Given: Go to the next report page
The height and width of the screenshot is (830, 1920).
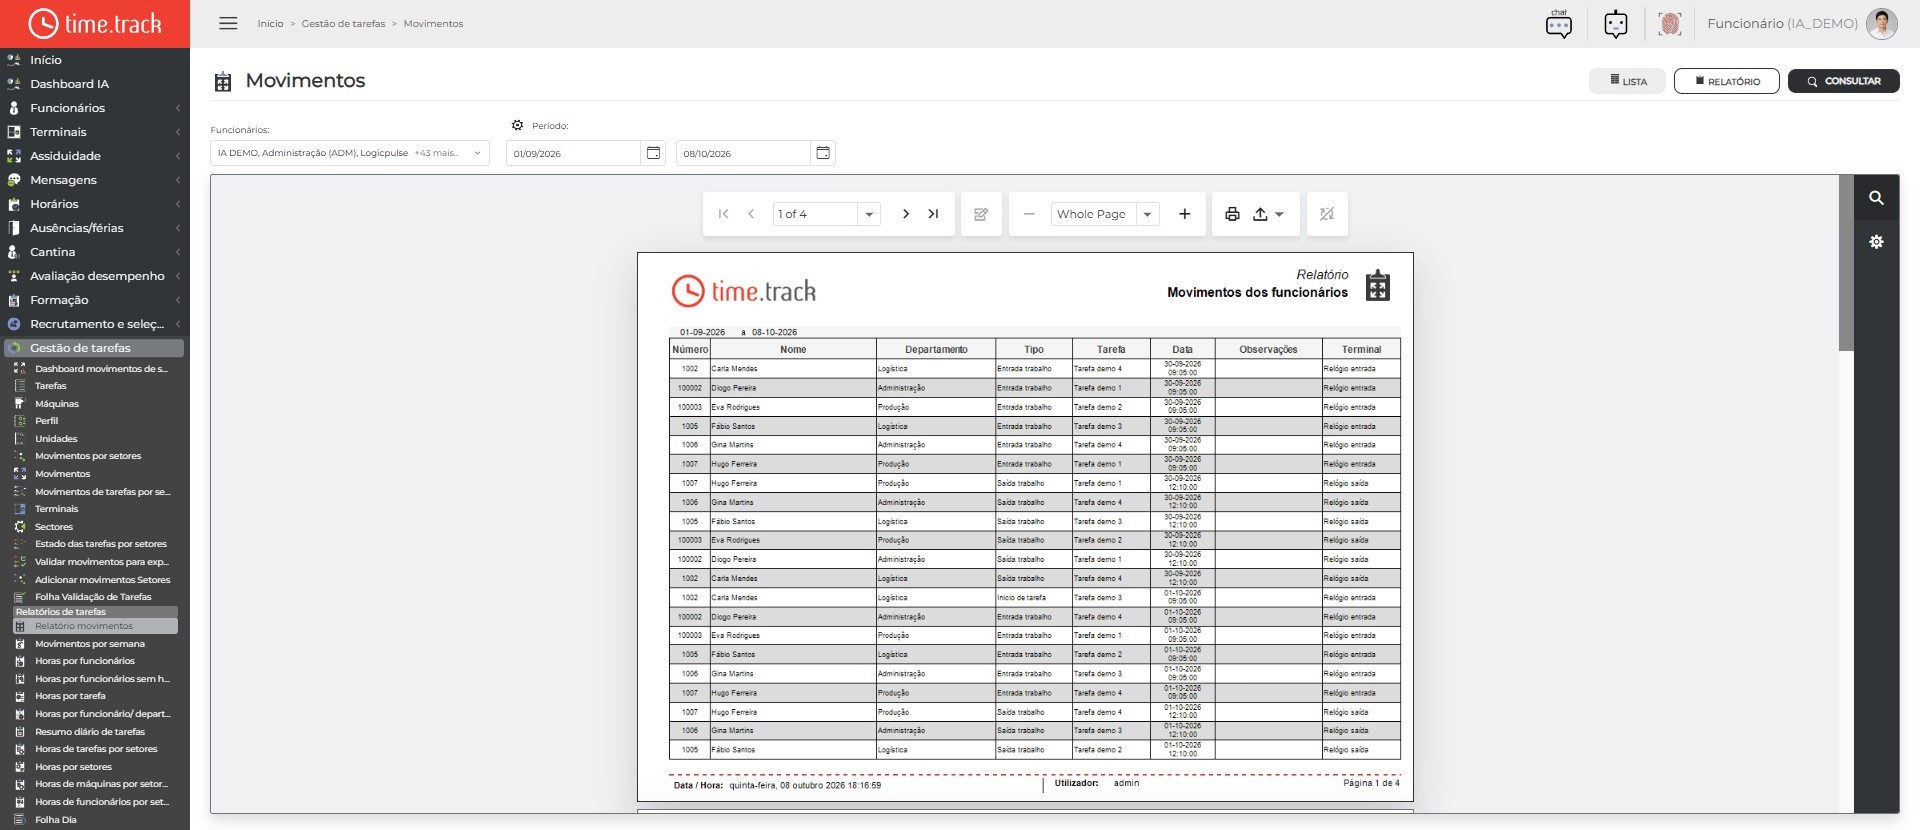Looking at the screenshot, I should [906, 214].
